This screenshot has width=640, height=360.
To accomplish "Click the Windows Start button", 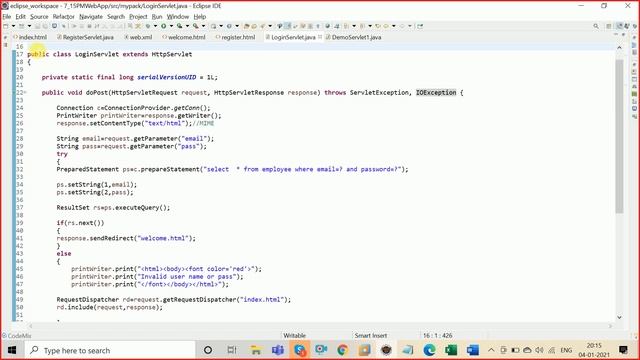I will tap(12, 350).
